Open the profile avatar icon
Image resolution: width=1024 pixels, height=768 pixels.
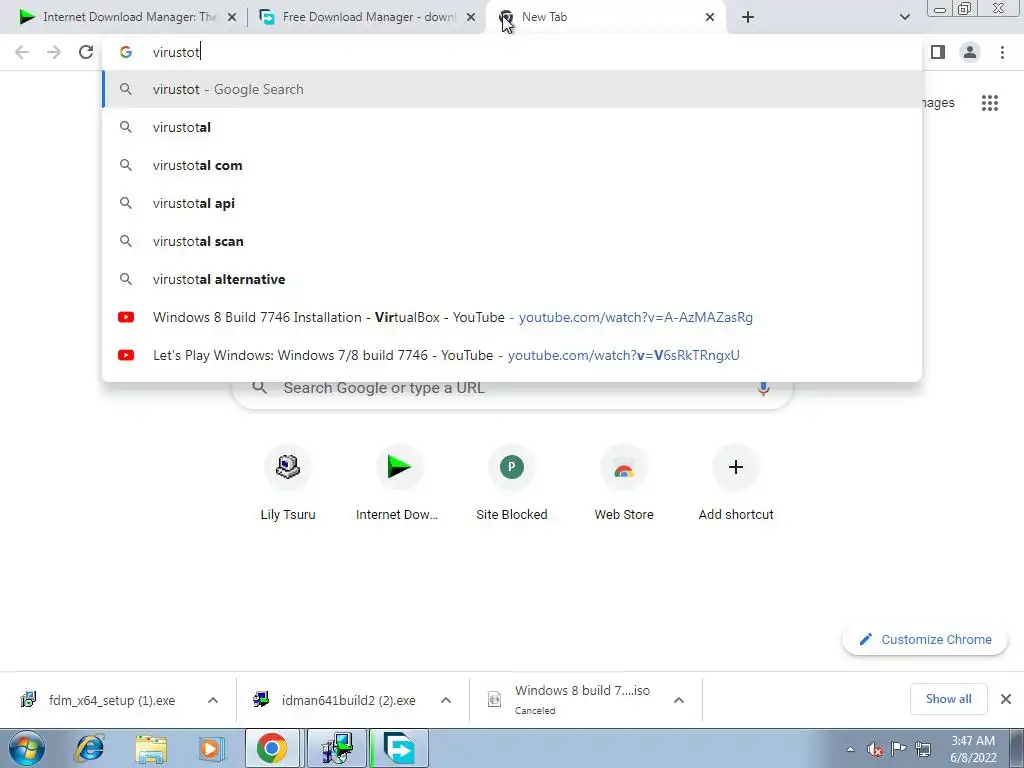970,52
